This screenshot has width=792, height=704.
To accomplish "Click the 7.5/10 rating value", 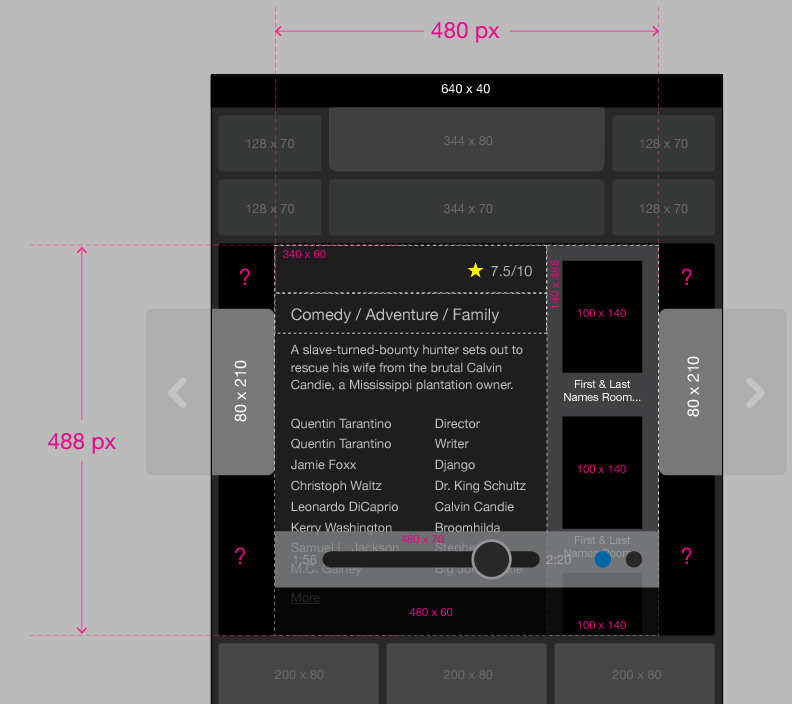I will tap(511, 271).
